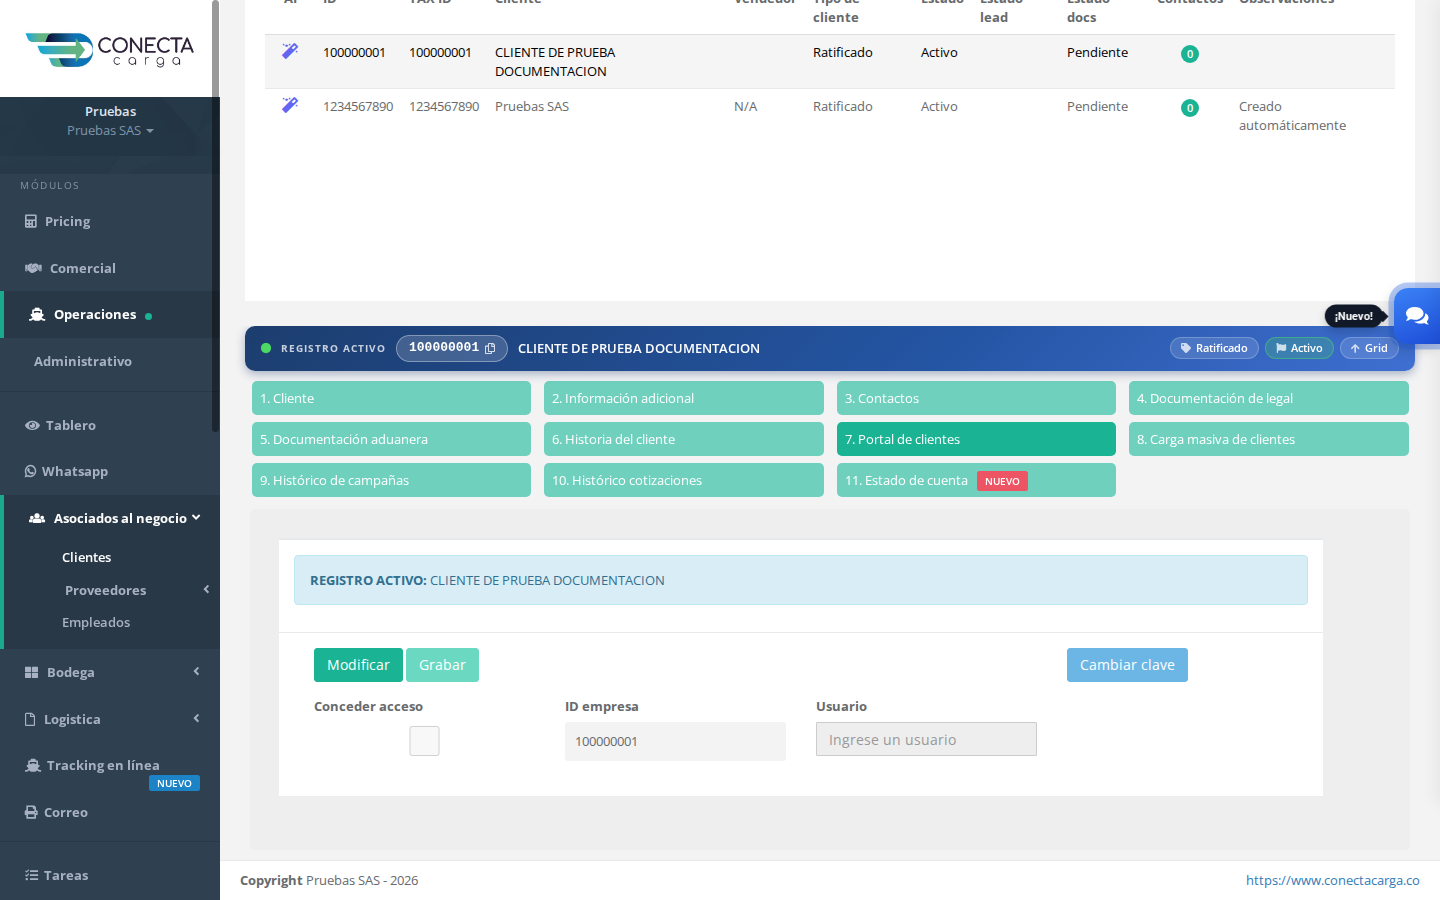The image size is (1440, 900).
Task: Expand the Pruebas SAS company dropdown
Action: pos(110,131)
